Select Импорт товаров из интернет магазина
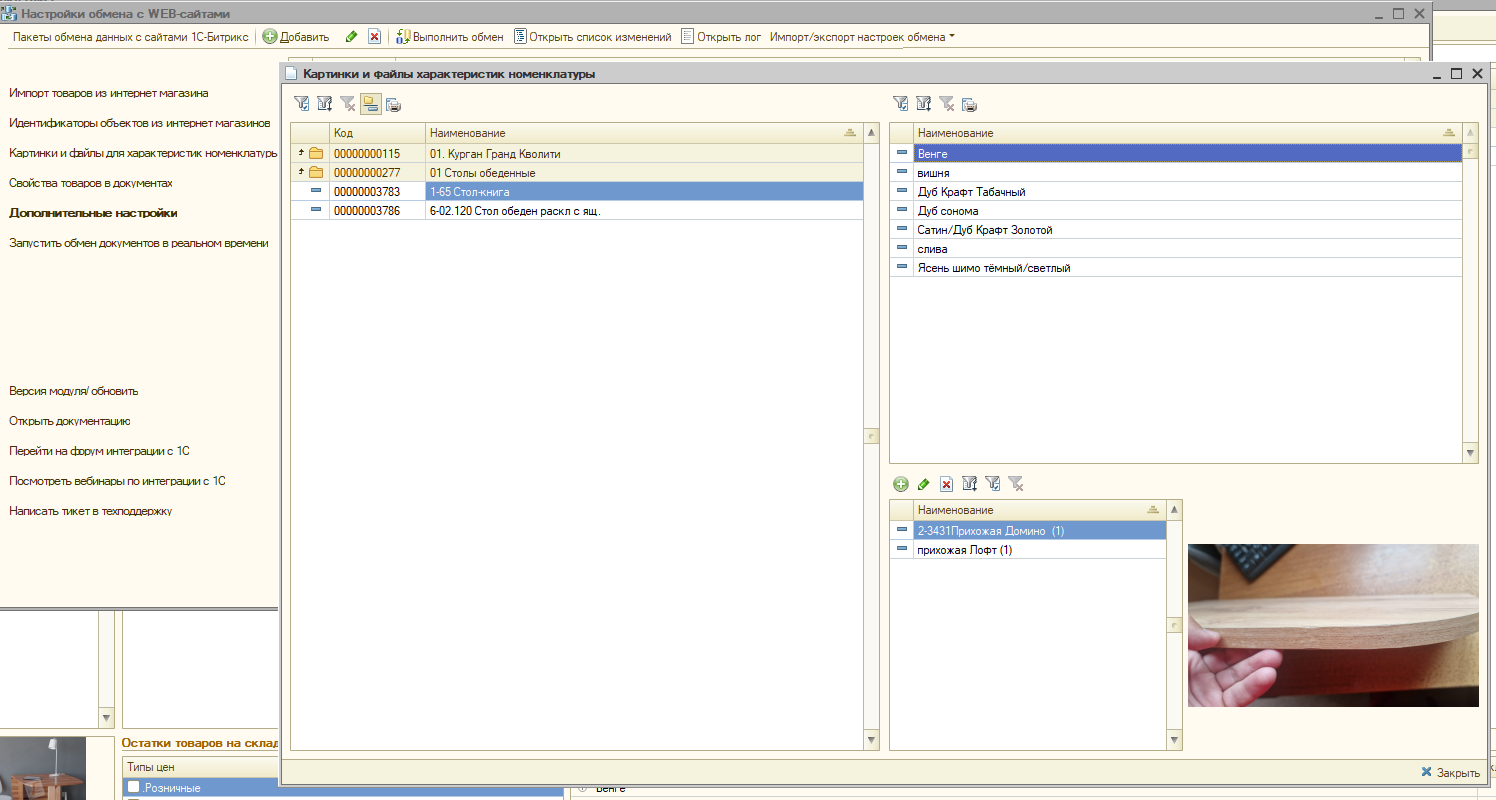The image size is (1496, 800). click(x=109, y=93)
